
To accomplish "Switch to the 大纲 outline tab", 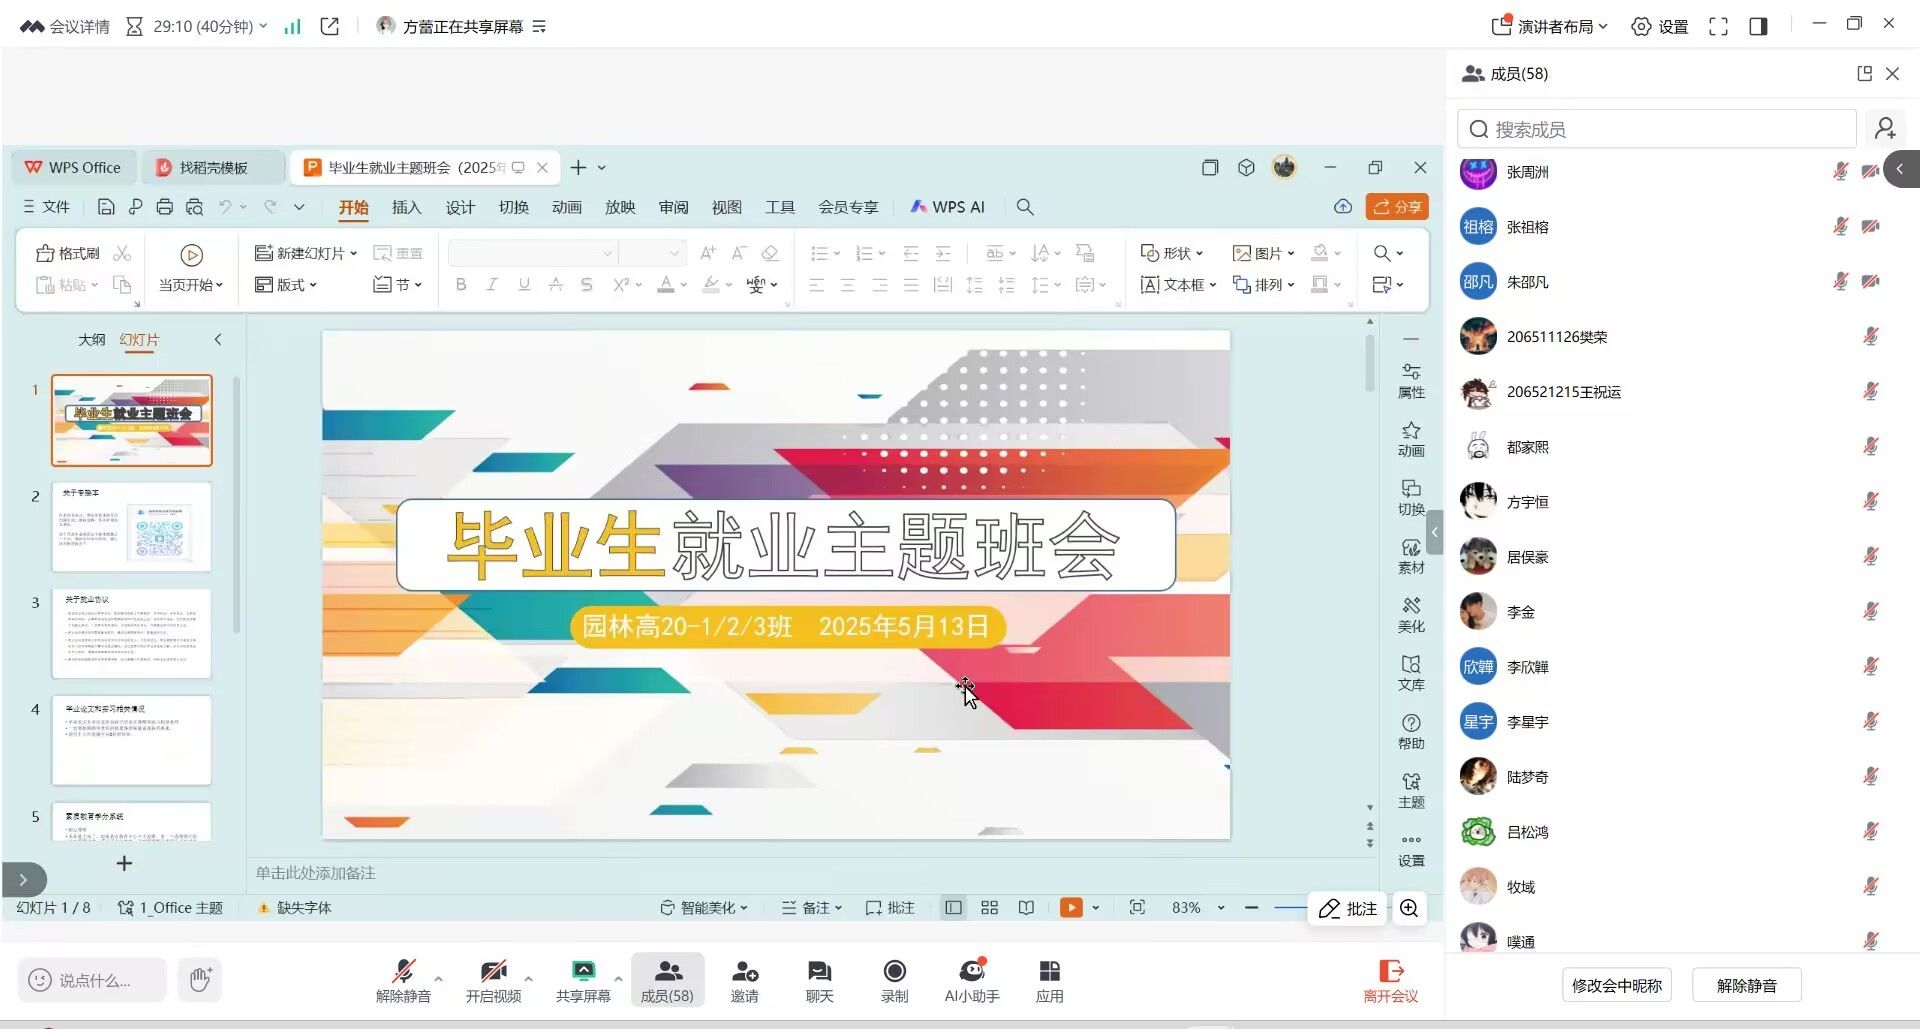I will [91, 340].
